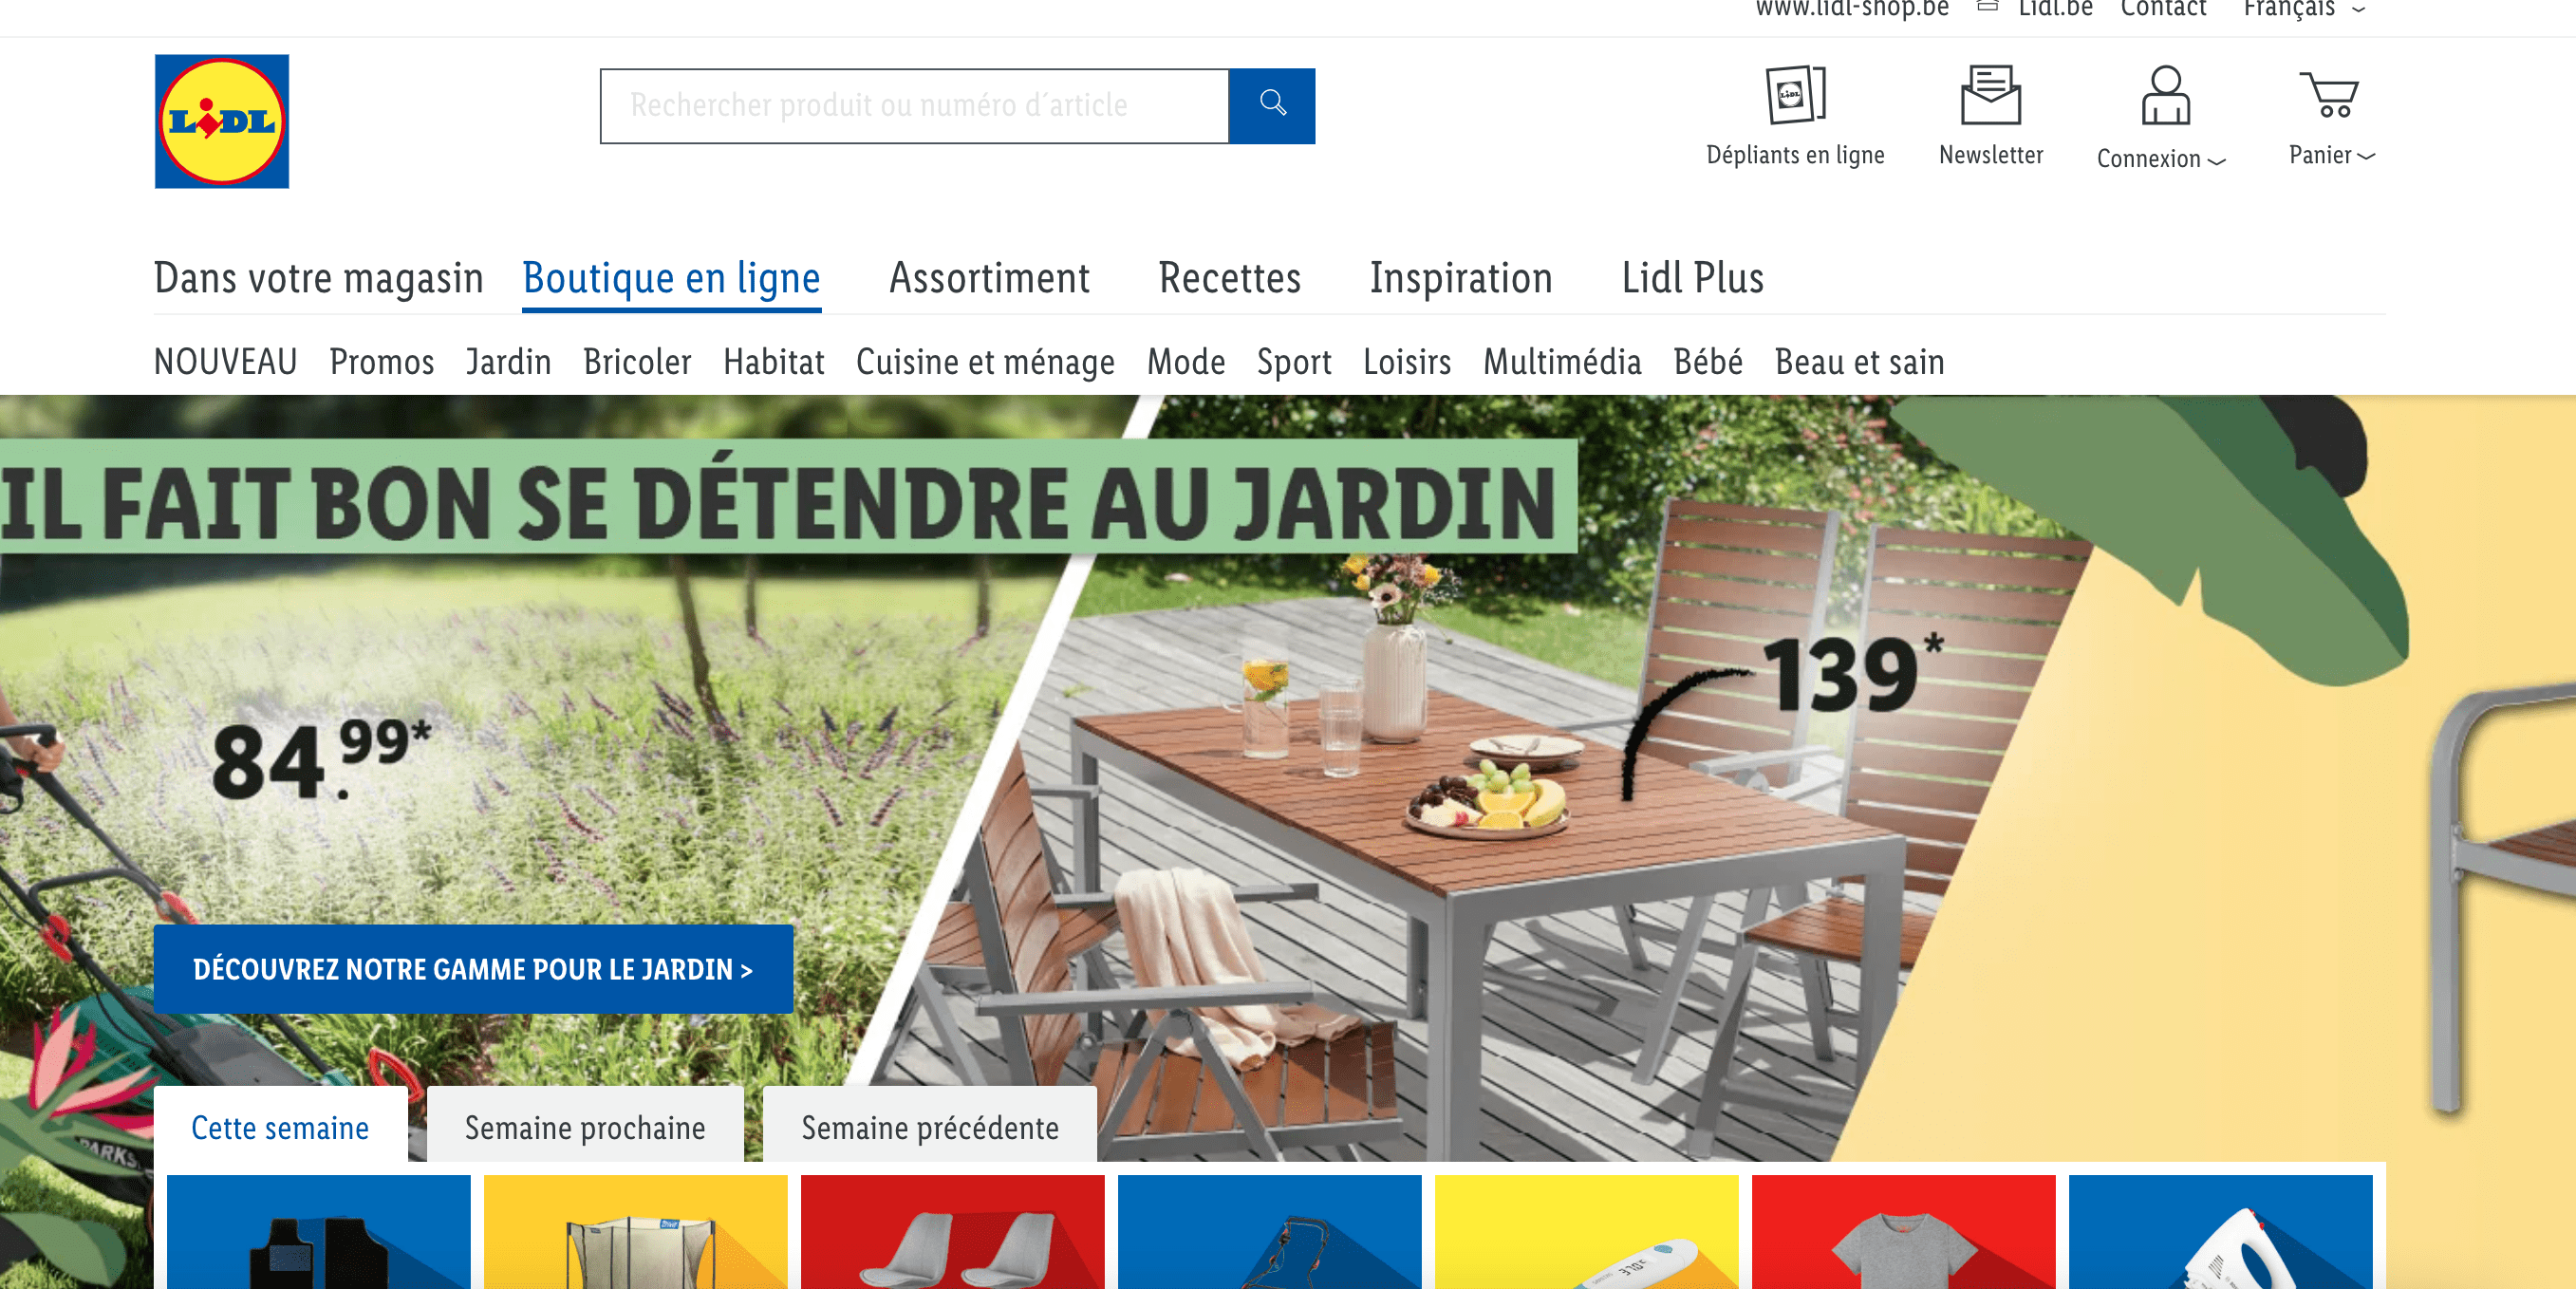Click Découvrez notre gamme pour le jardin
This screenshot has height=1289, width=2576.
click(x=473, y=969)
